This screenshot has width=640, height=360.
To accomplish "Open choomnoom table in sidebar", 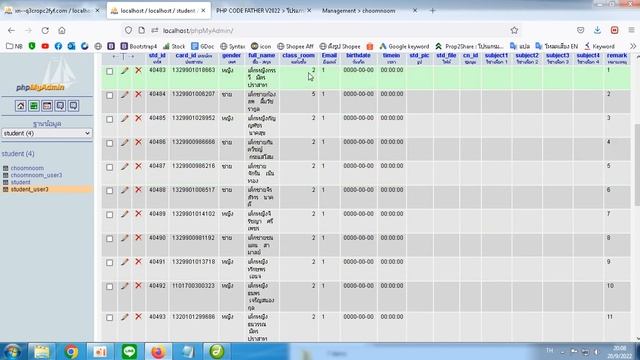I will pos(27,168).
